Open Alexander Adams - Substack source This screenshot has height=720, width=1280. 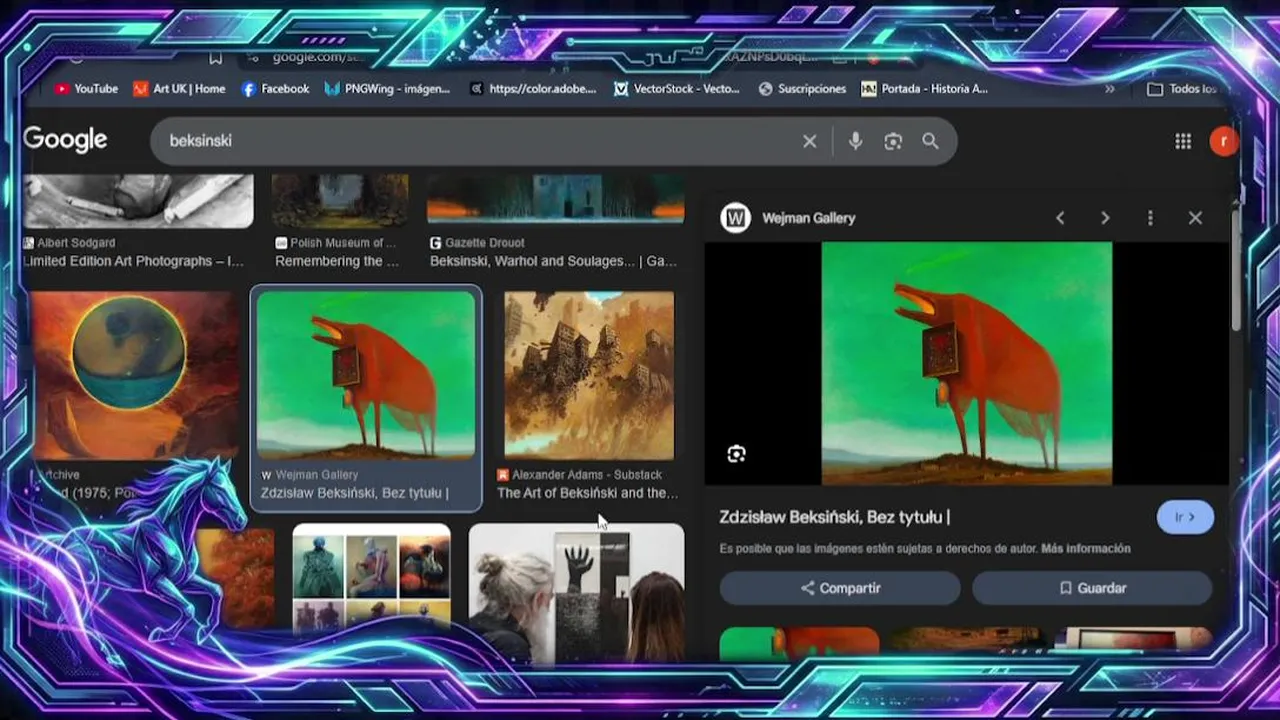585,475
